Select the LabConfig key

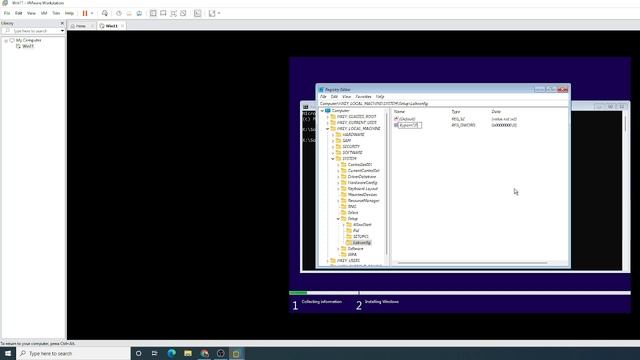tap(362, 243)
